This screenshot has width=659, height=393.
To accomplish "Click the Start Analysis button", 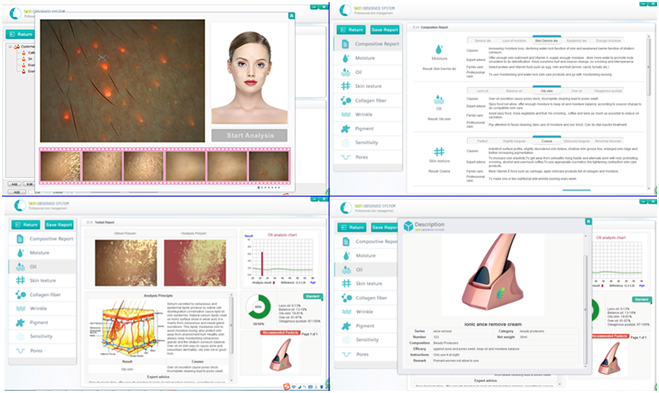I will tap(249, 135).
